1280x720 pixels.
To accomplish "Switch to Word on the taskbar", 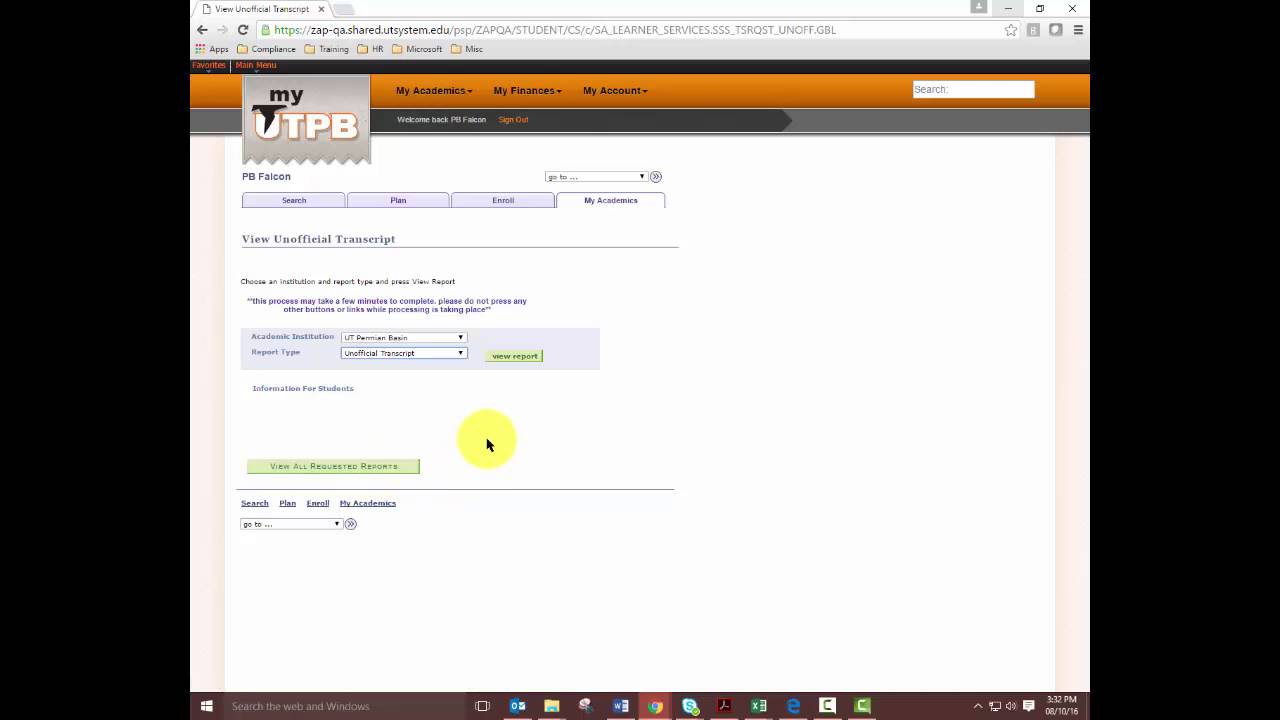I will [x=621, y=706].
